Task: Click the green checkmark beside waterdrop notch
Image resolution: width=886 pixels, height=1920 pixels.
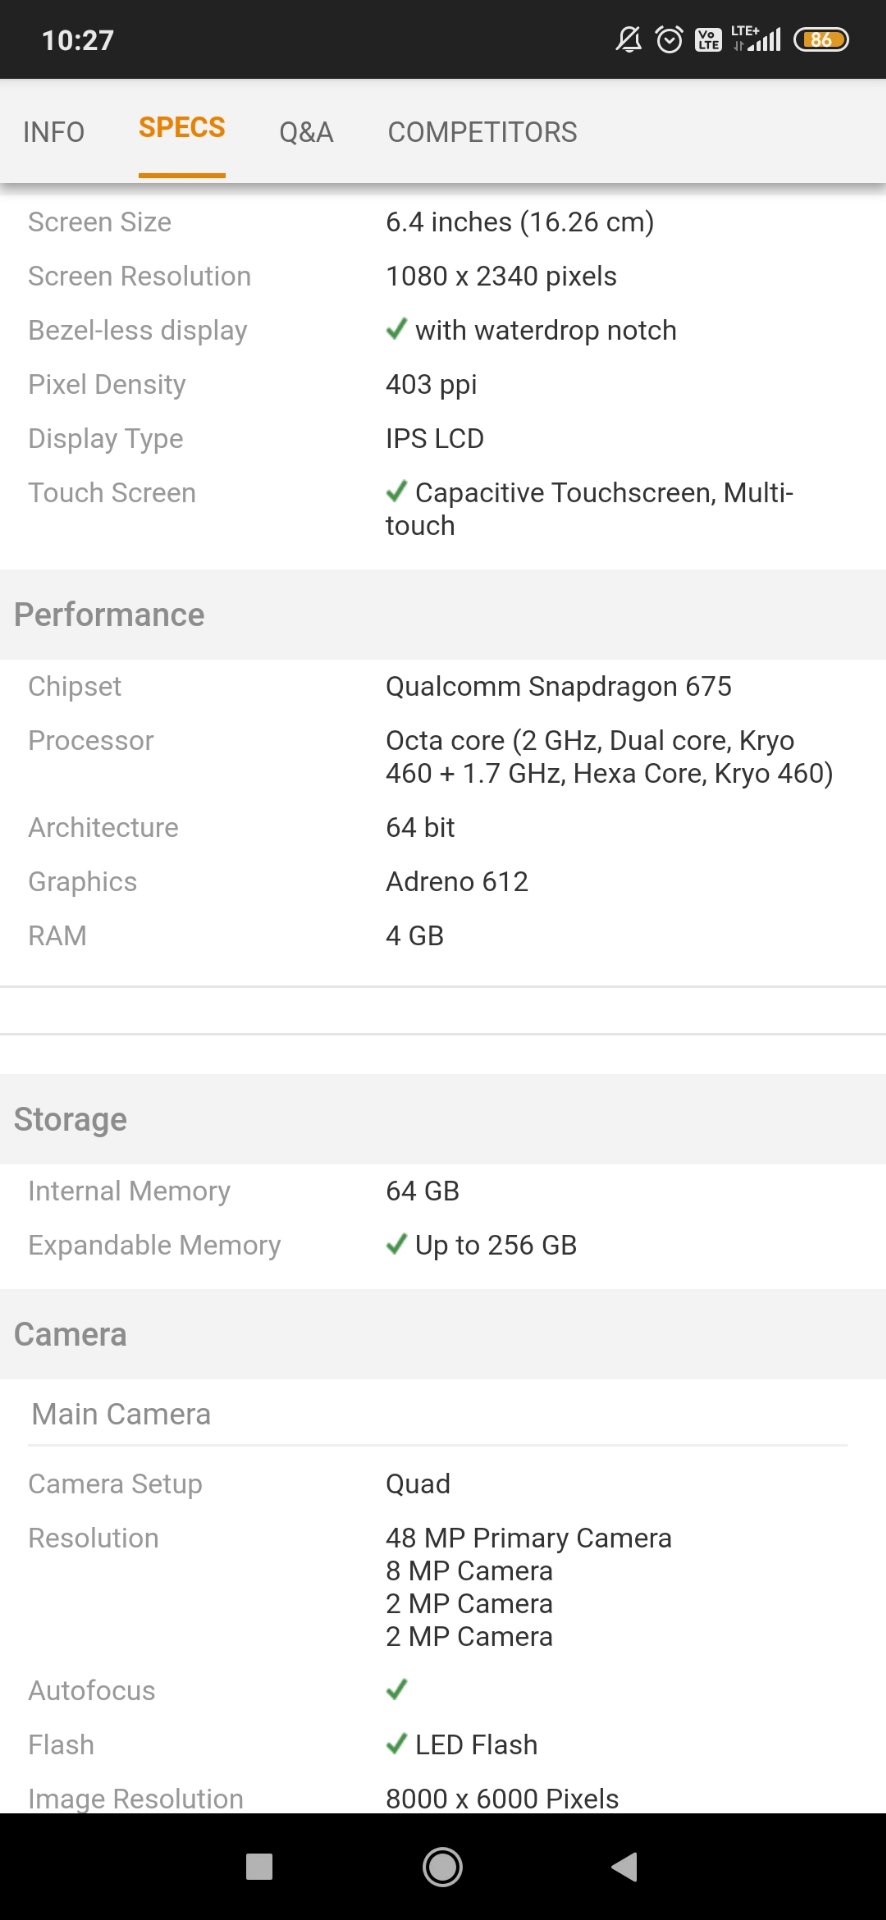Action: [397, 329]
